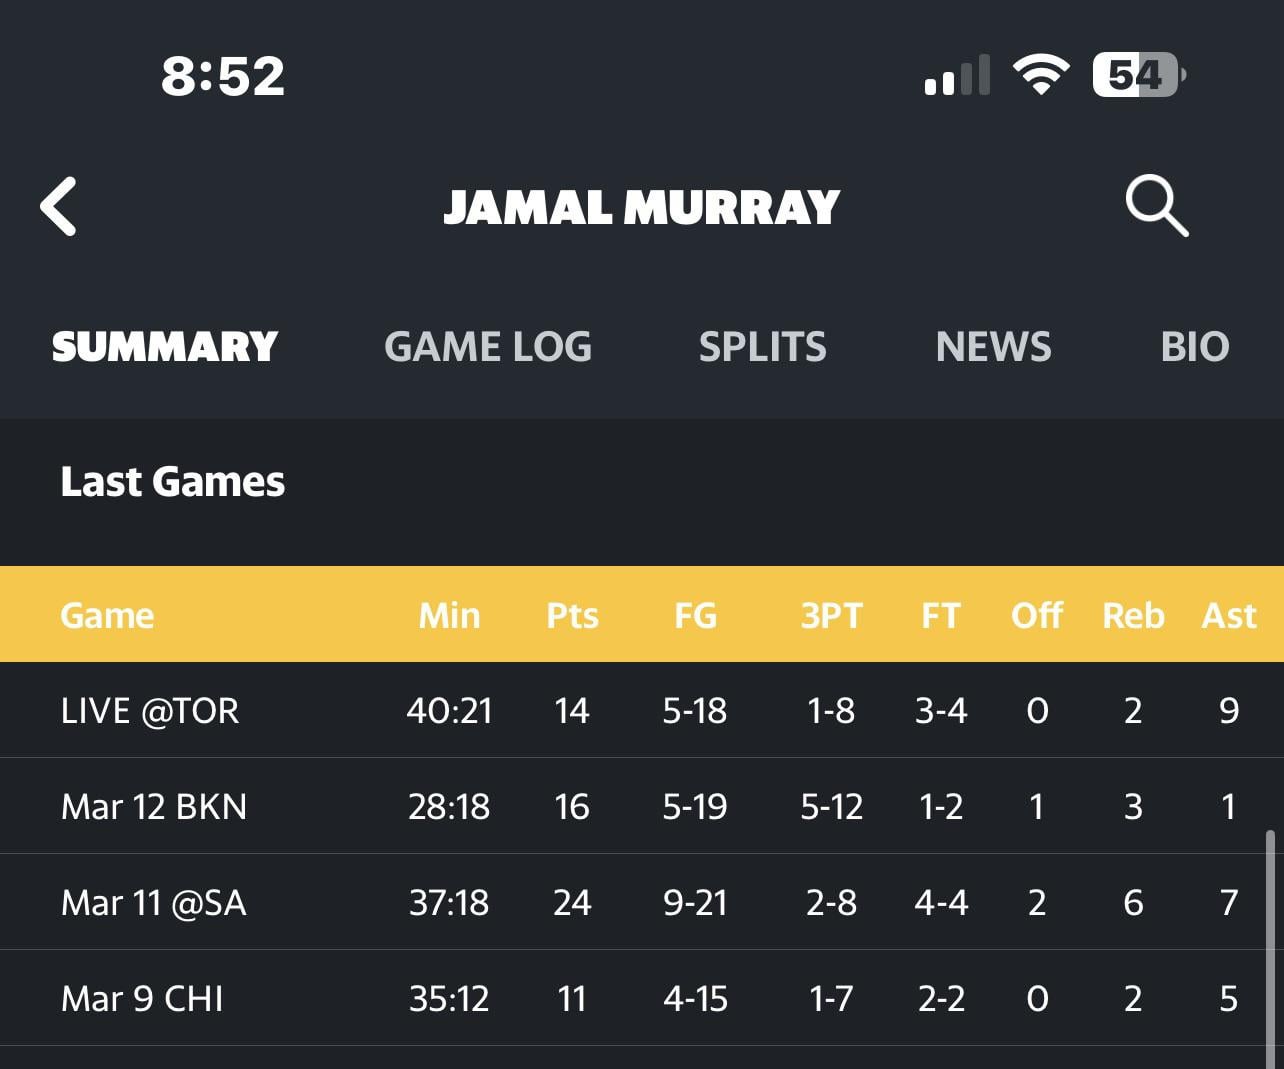Open the LIVE @TOR game row

point(150,711)
